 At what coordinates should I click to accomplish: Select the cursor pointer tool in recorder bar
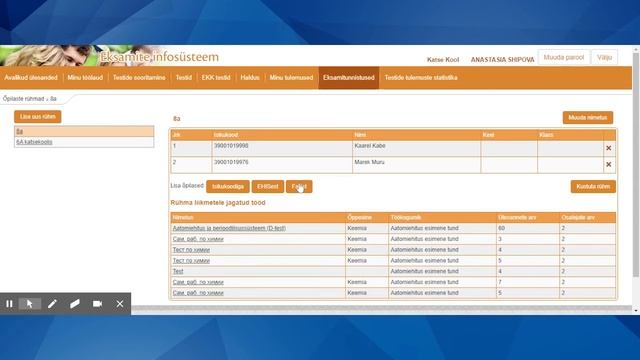30,304
